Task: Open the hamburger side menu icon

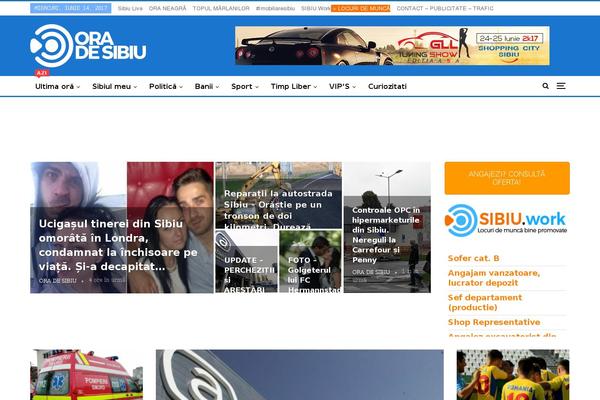Action: click(x=561, y=86)
